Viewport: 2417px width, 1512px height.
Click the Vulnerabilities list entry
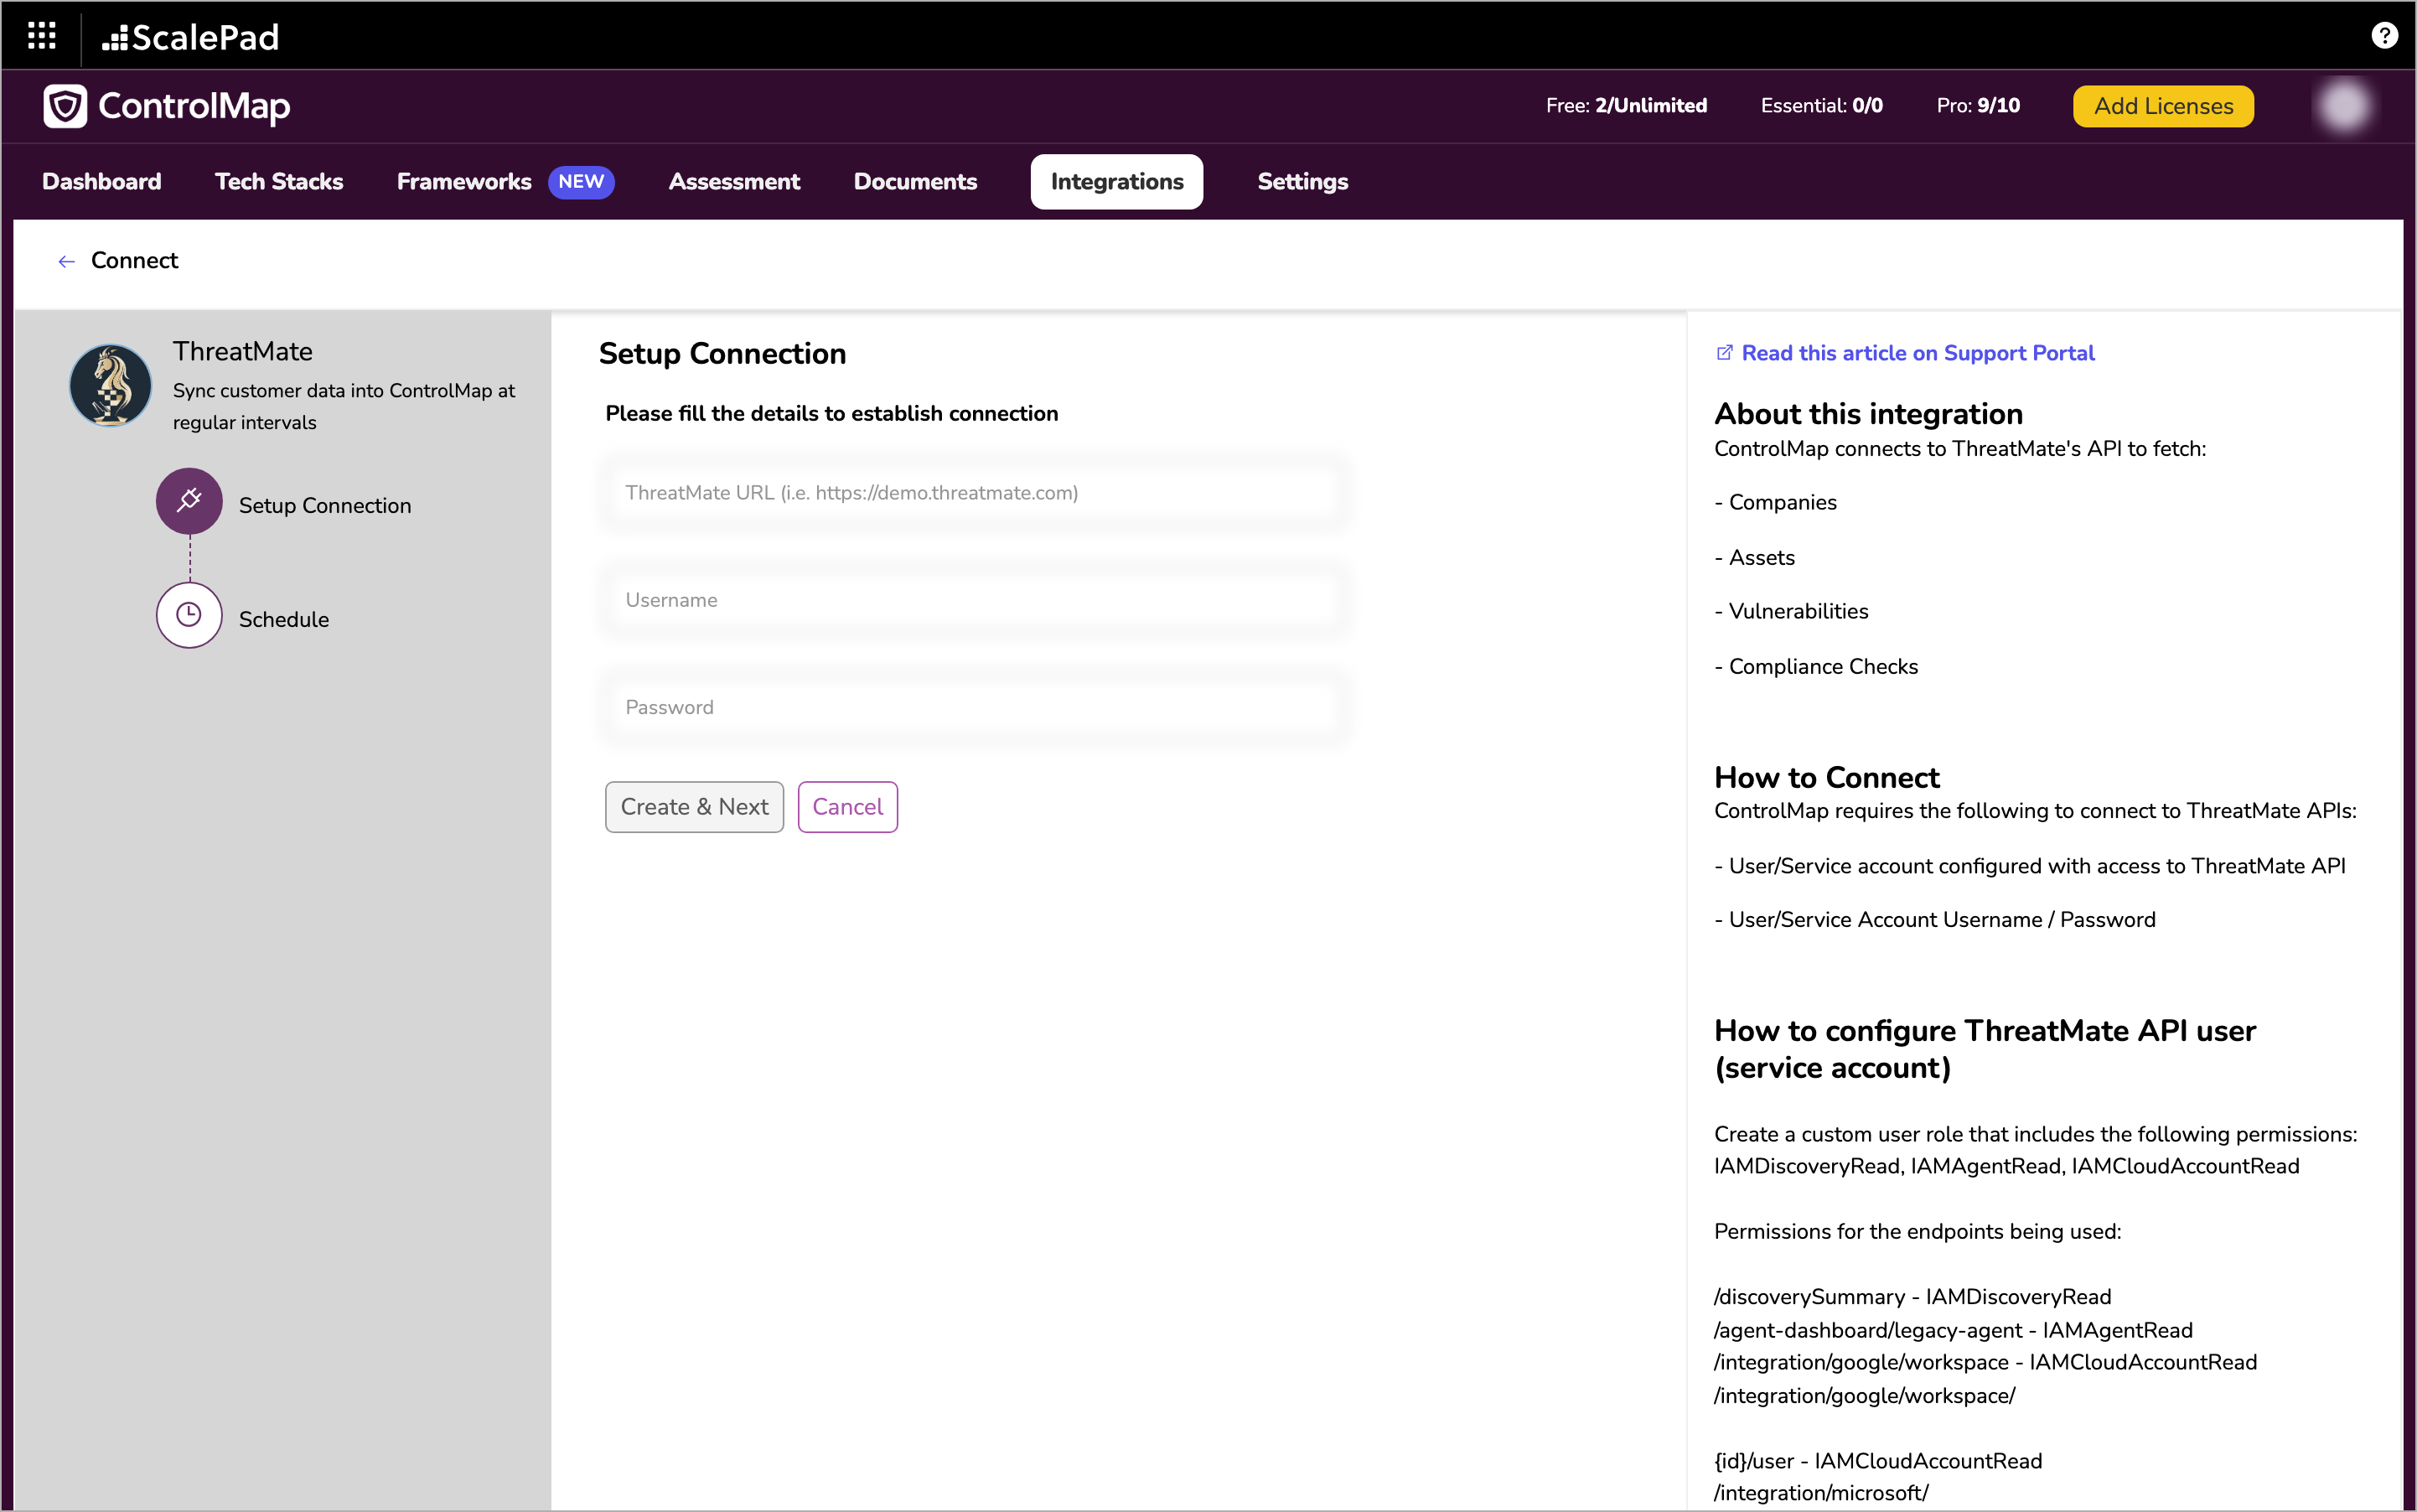click(x=1791, y=612)
